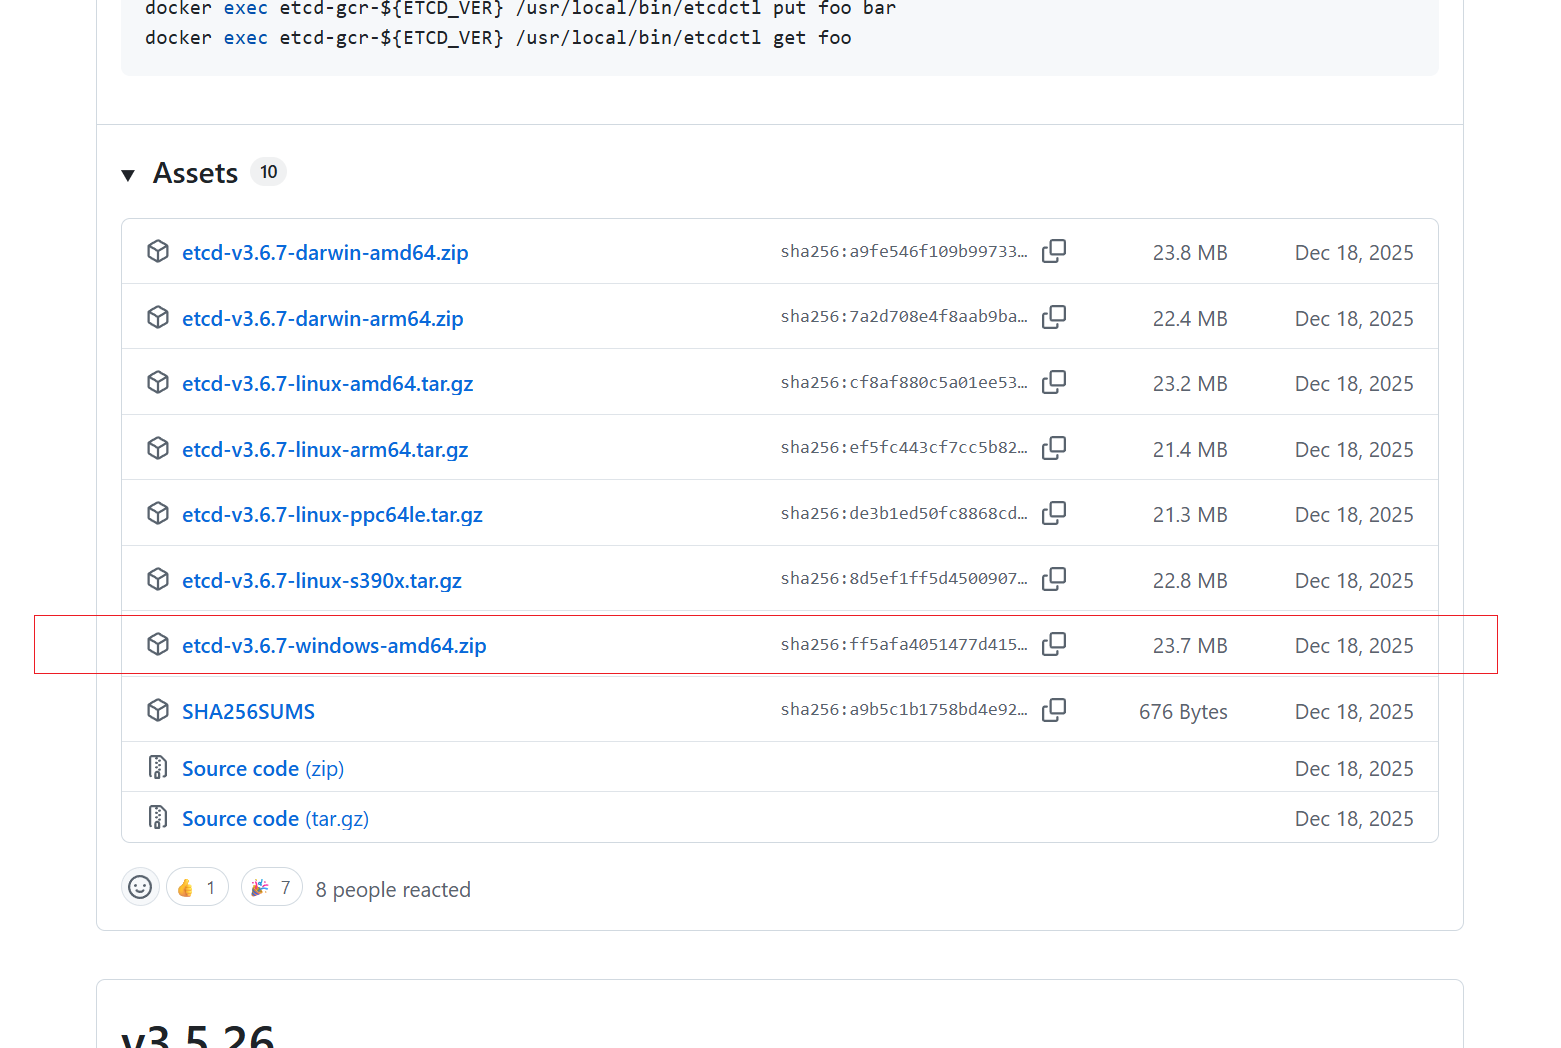
Task: Toggle the thumbs up reaction
Action: point(197,887)
